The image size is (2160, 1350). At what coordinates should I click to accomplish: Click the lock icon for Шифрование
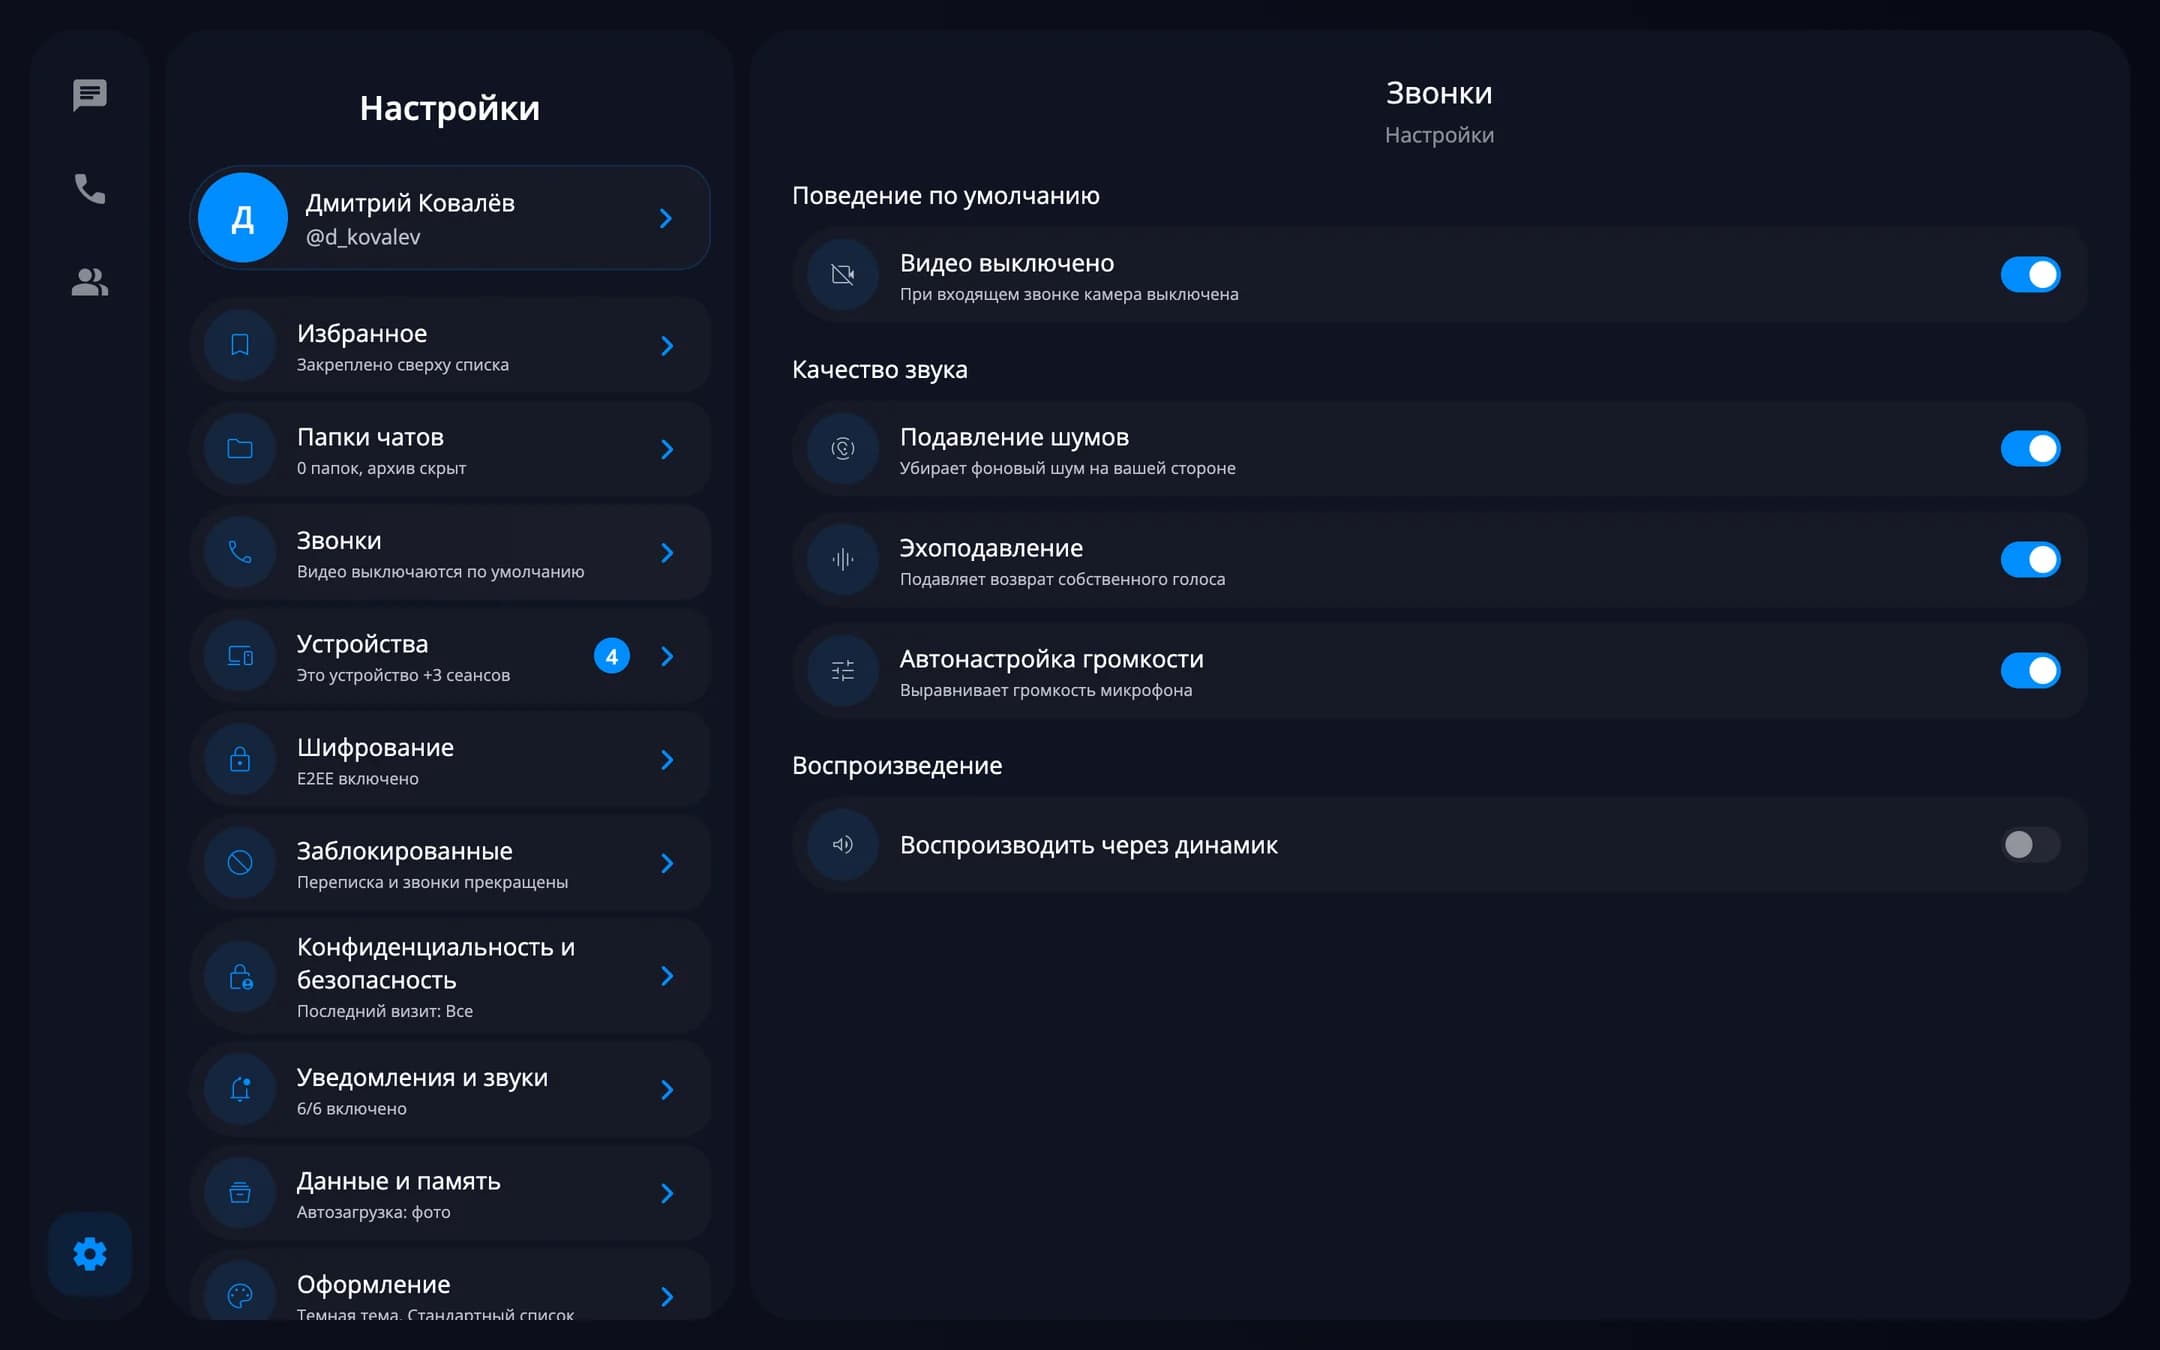point(240,759)
